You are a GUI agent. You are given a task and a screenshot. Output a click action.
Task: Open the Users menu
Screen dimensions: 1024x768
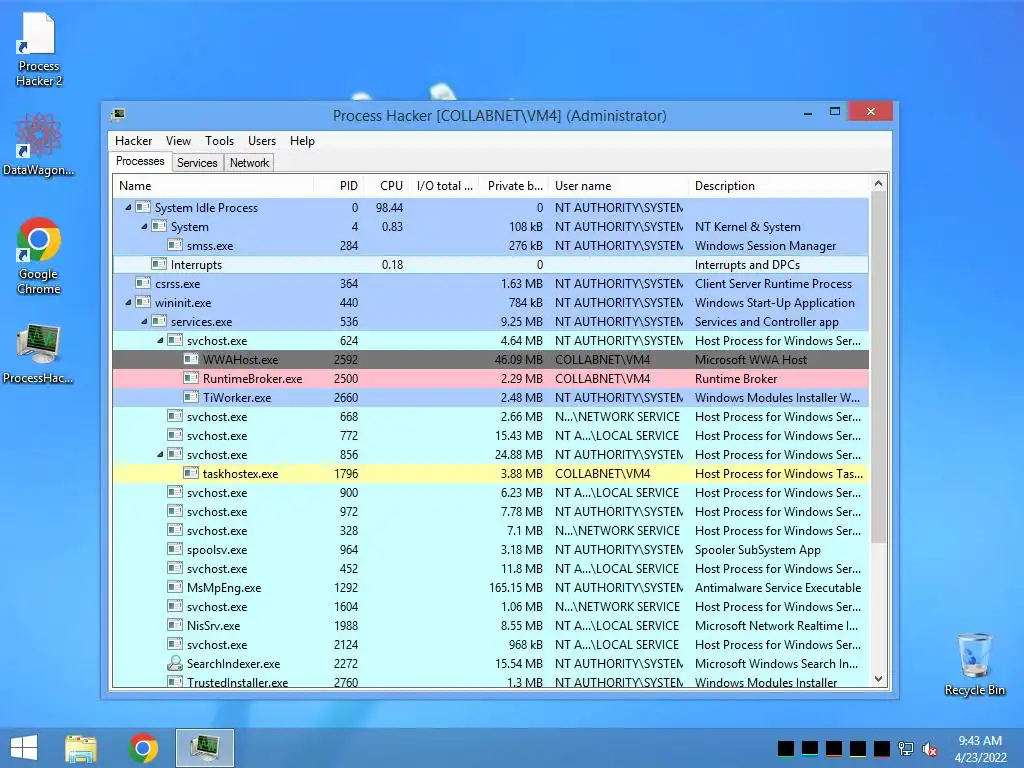pyautogui.click(x=262, y=141)
